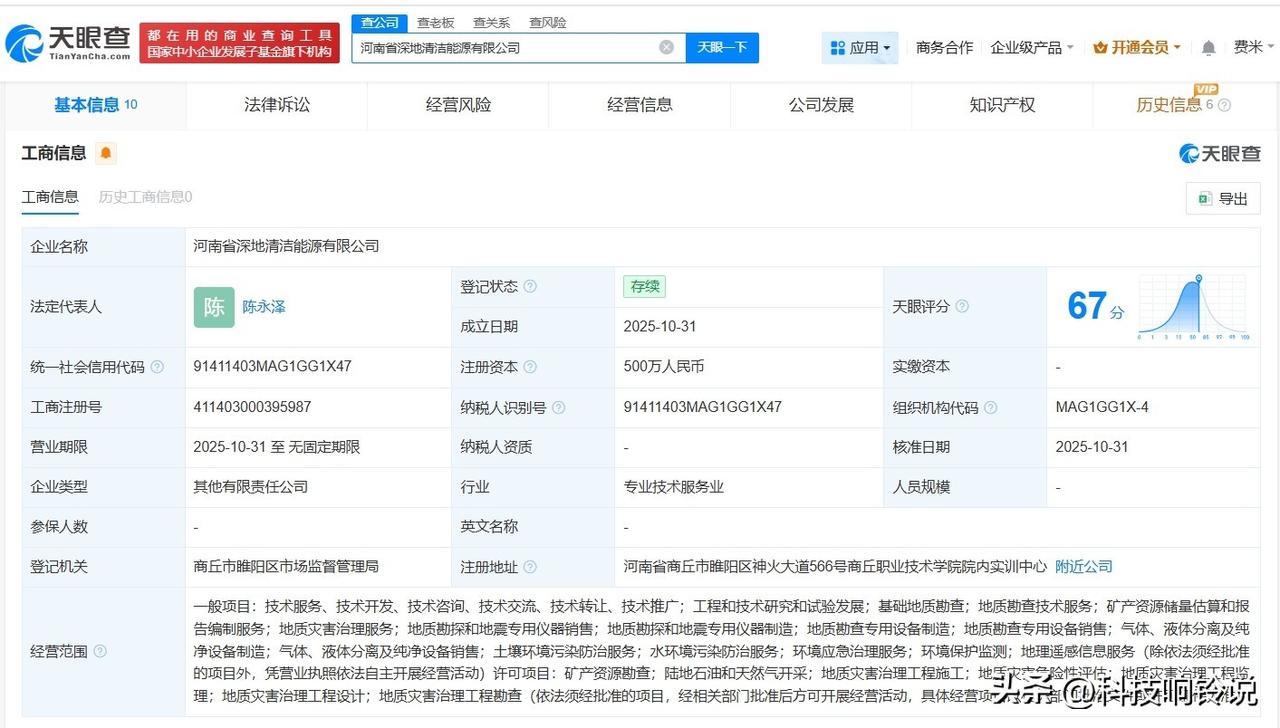Click inside the company search input field
The height and width of the screenshot is (728, 1280).
coord(500,47)
